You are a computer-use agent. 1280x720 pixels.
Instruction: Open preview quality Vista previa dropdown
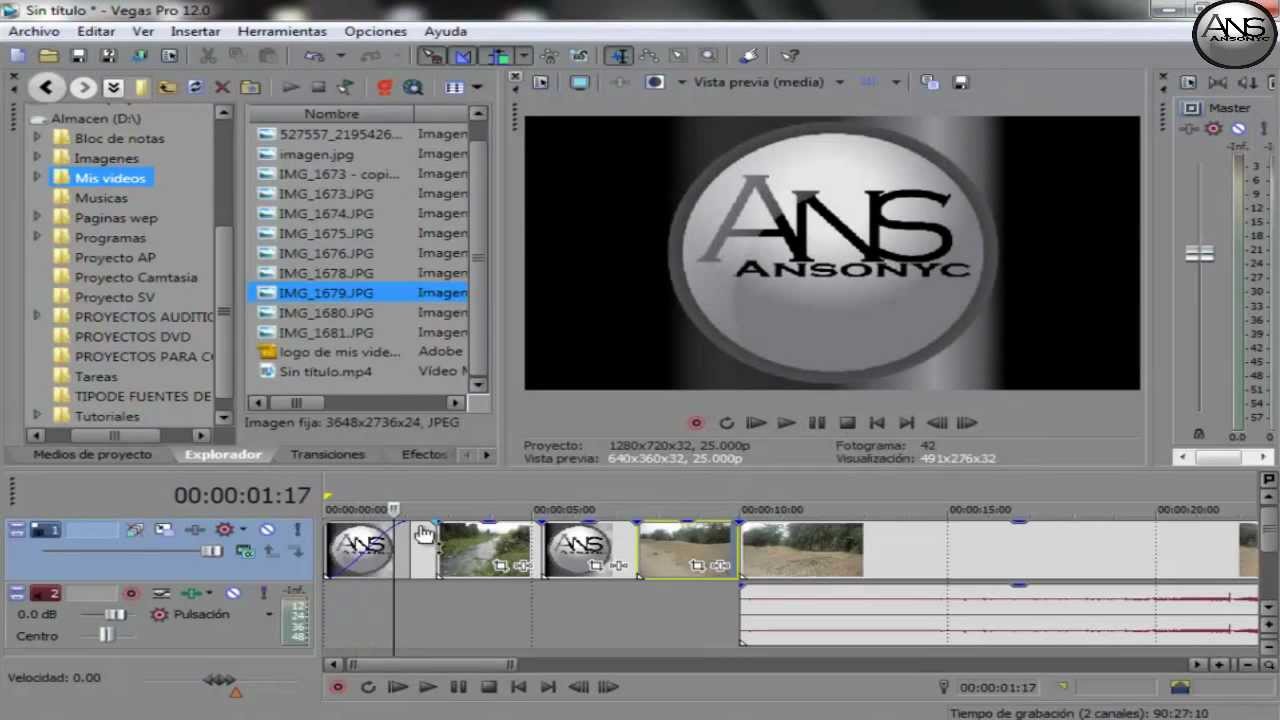[839, 82]
